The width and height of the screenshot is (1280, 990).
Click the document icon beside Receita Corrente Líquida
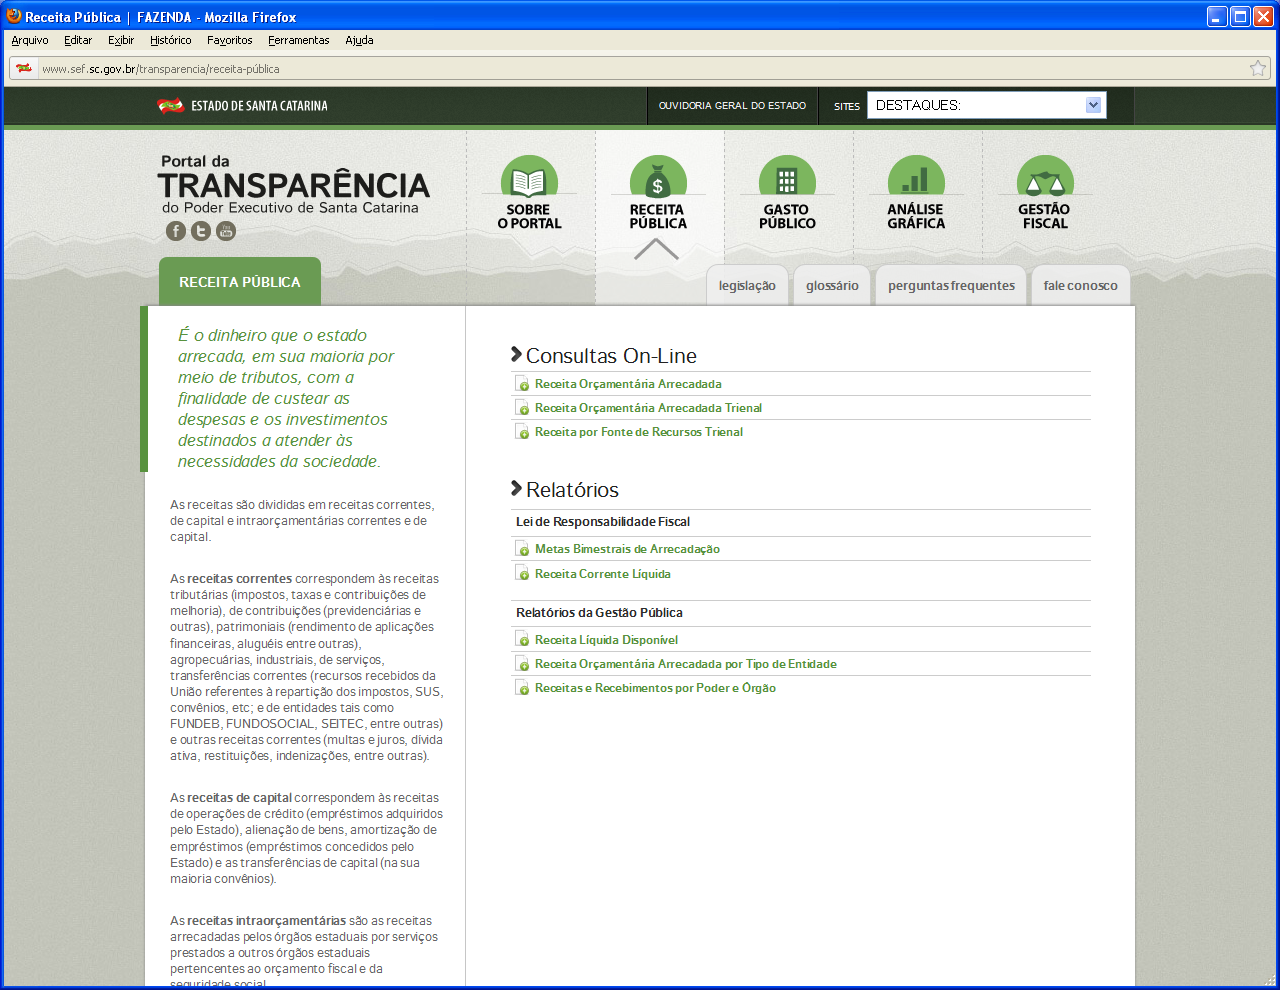pos(522,574)
